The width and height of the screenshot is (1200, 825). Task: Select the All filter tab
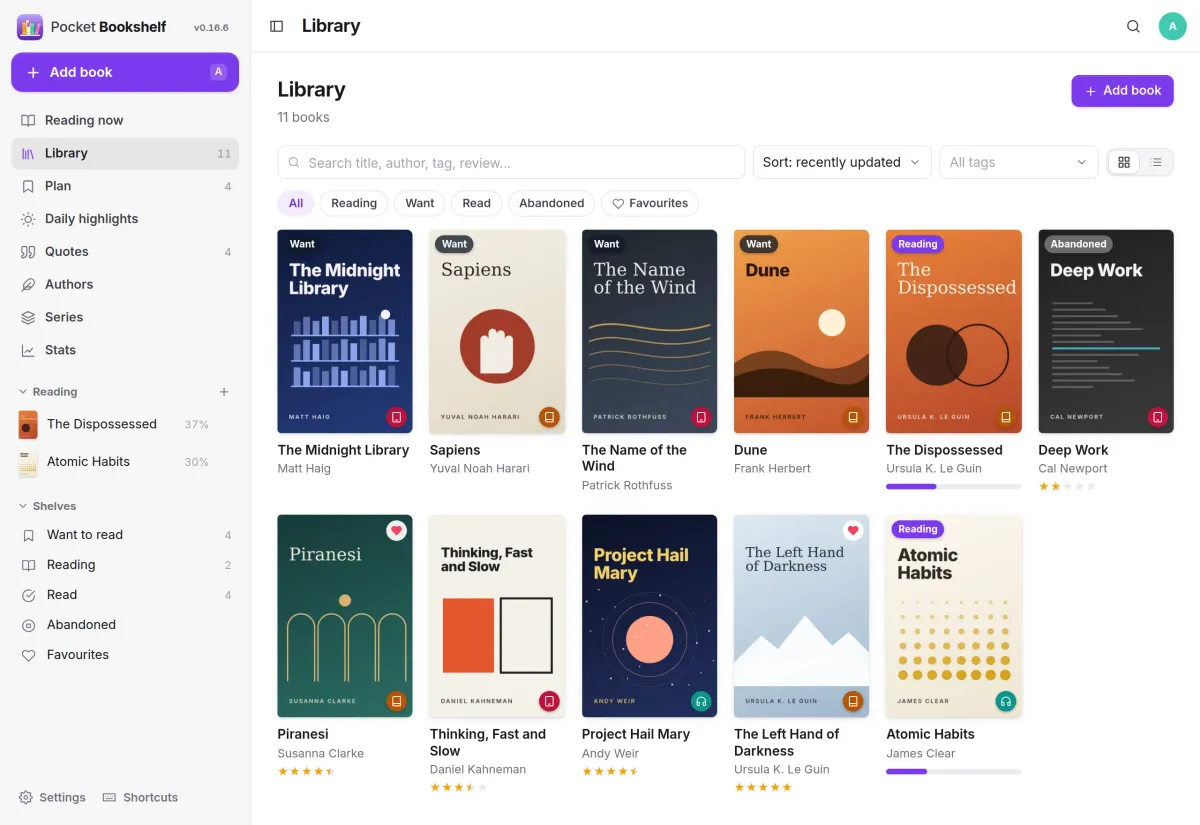click(x=296, y=203)
